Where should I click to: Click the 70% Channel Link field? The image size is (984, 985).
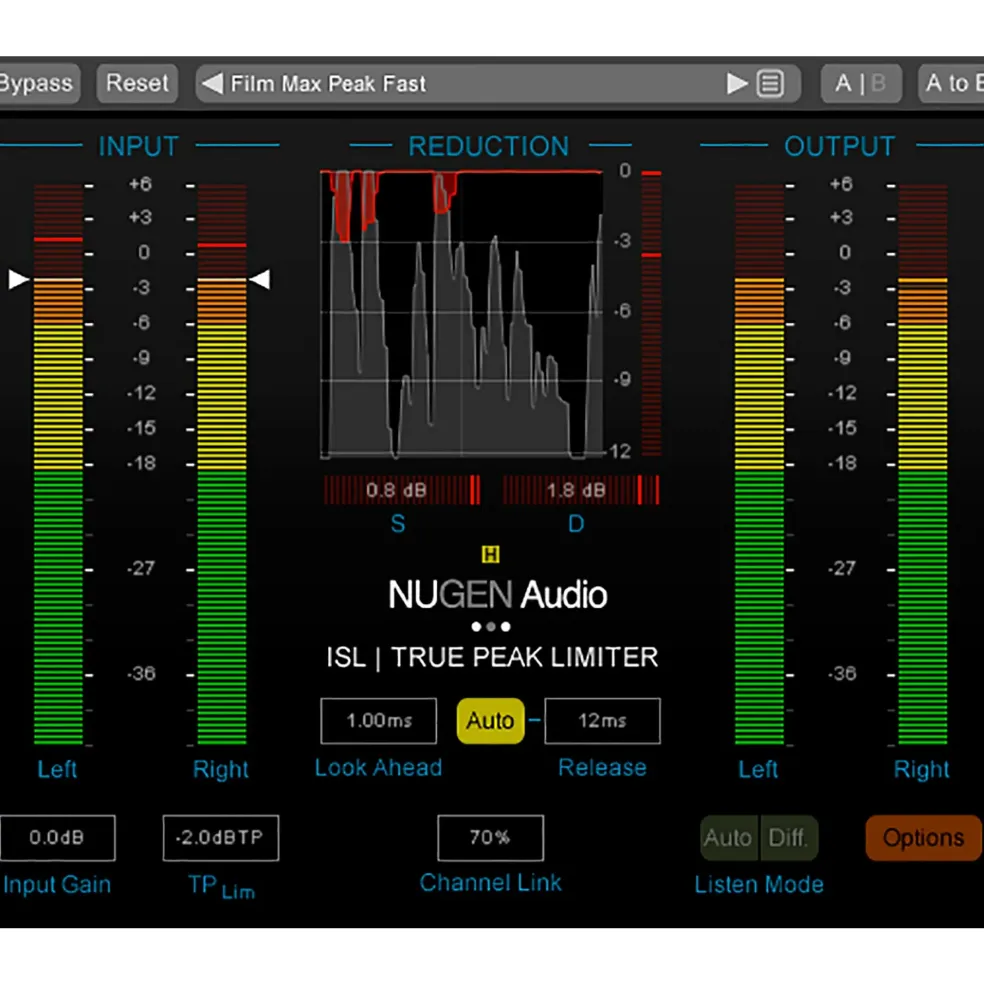point(491,838)
